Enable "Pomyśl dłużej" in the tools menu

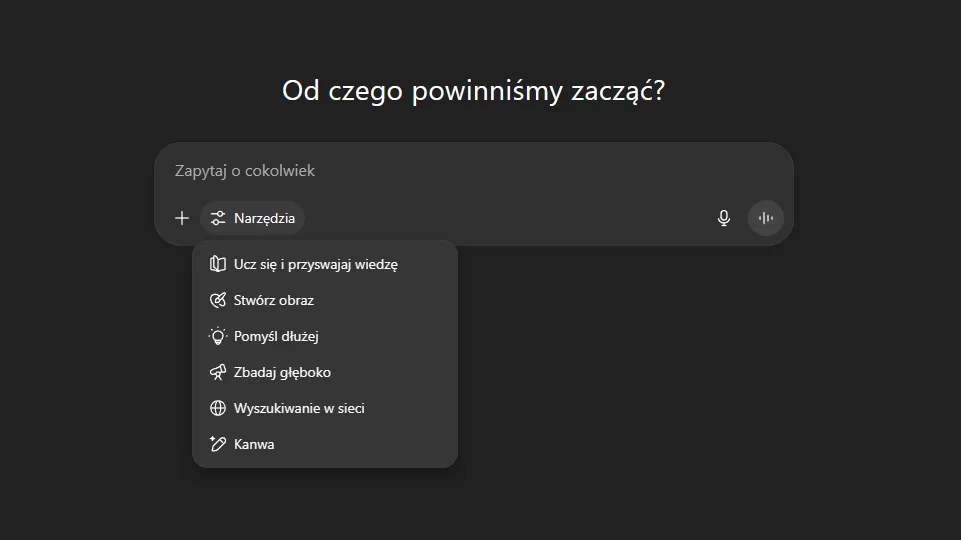tap(276, 336)
